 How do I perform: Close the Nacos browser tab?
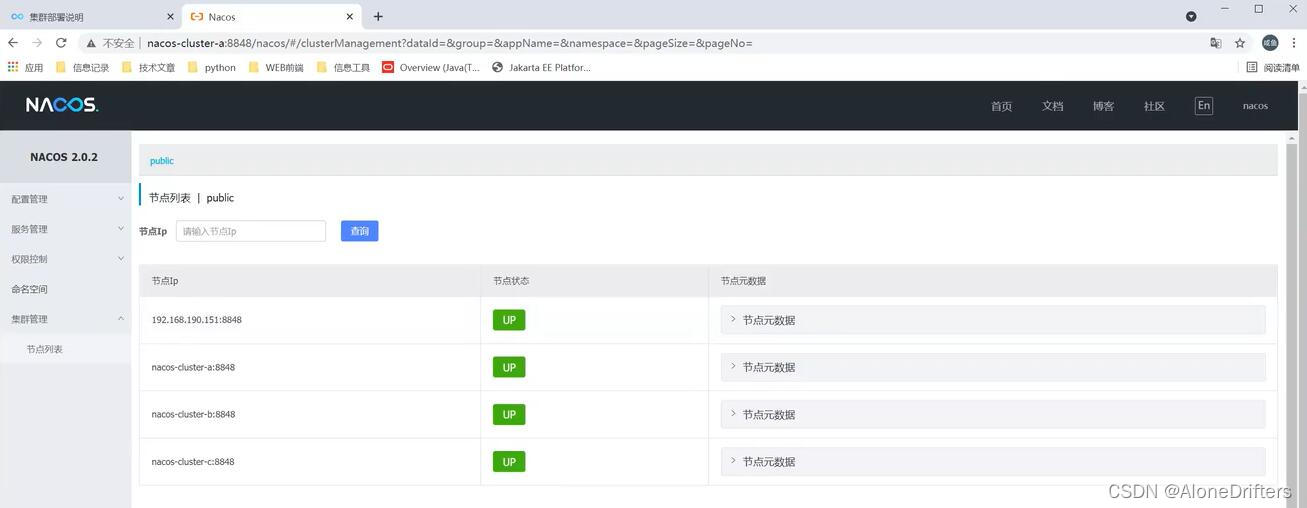click(x=350, y=16)
